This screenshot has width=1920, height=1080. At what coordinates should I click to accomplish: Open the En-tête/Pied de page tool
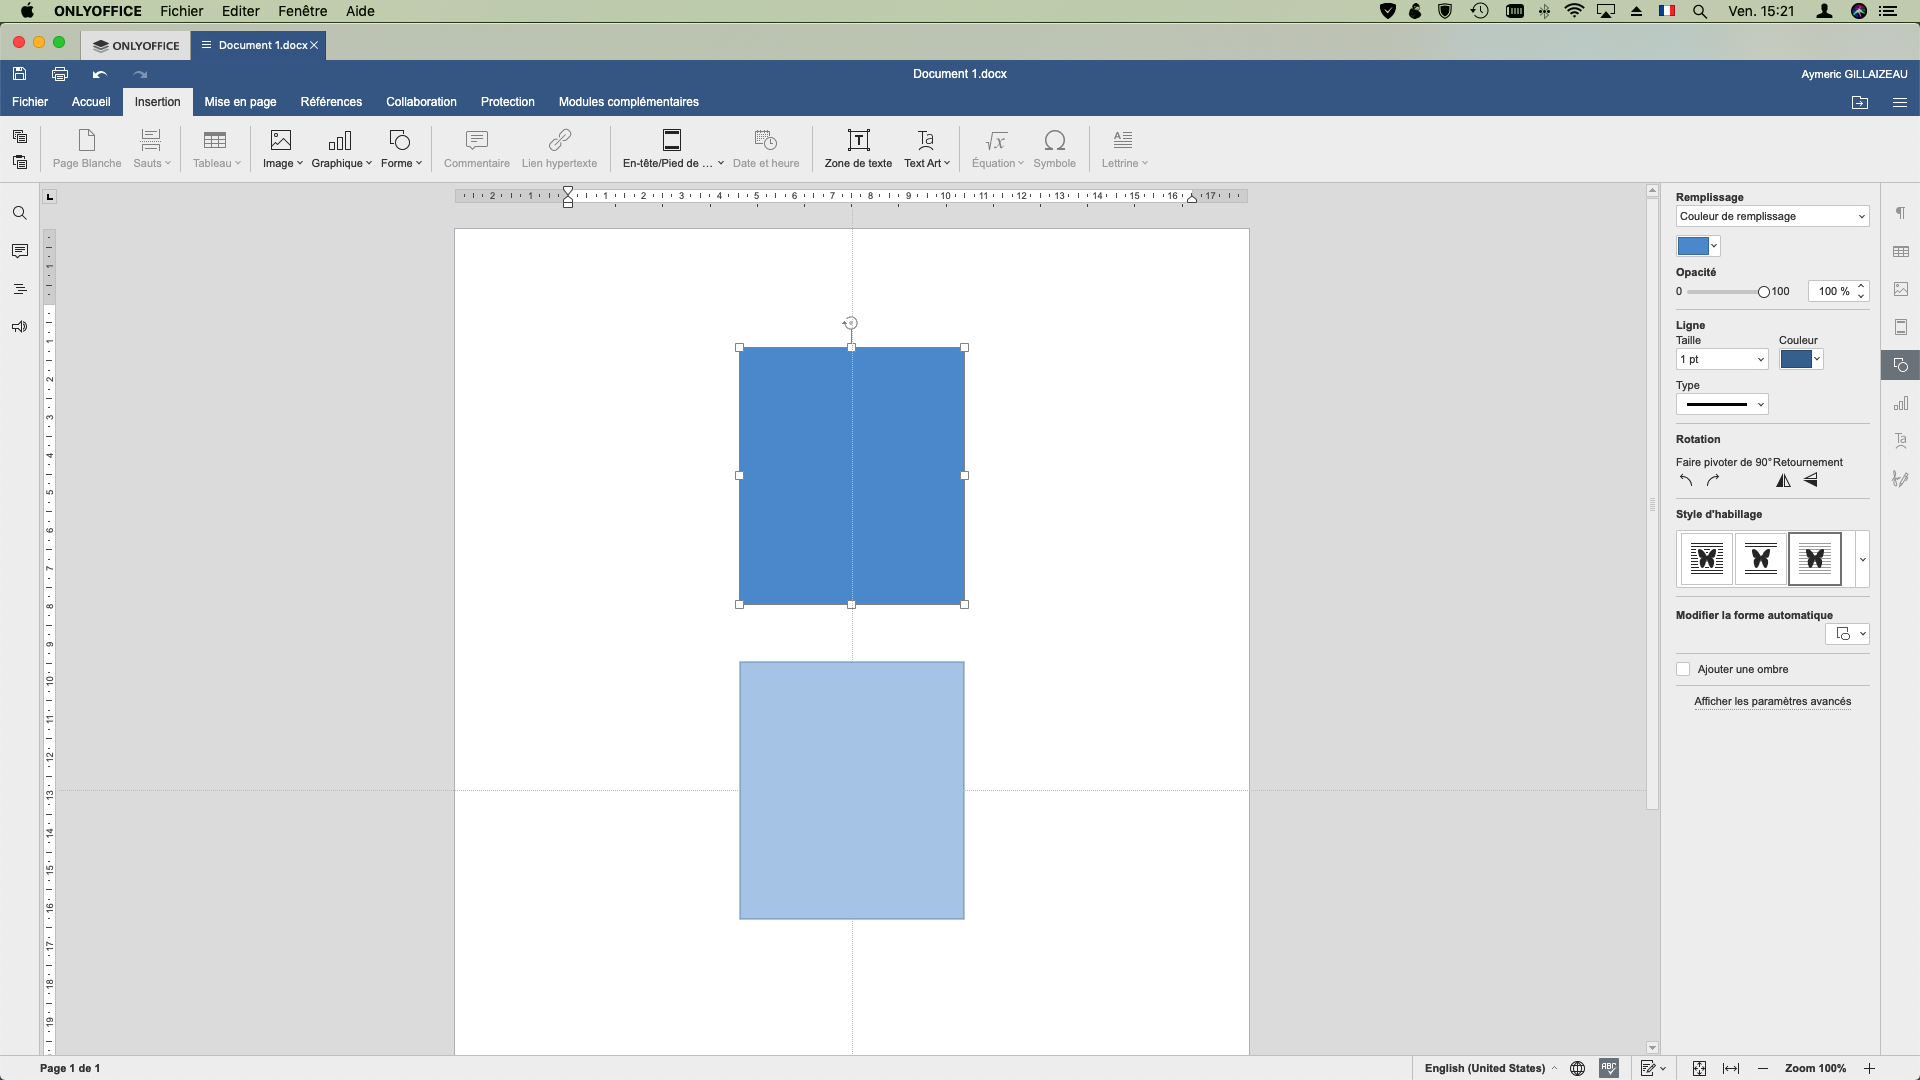pos(672,148)
